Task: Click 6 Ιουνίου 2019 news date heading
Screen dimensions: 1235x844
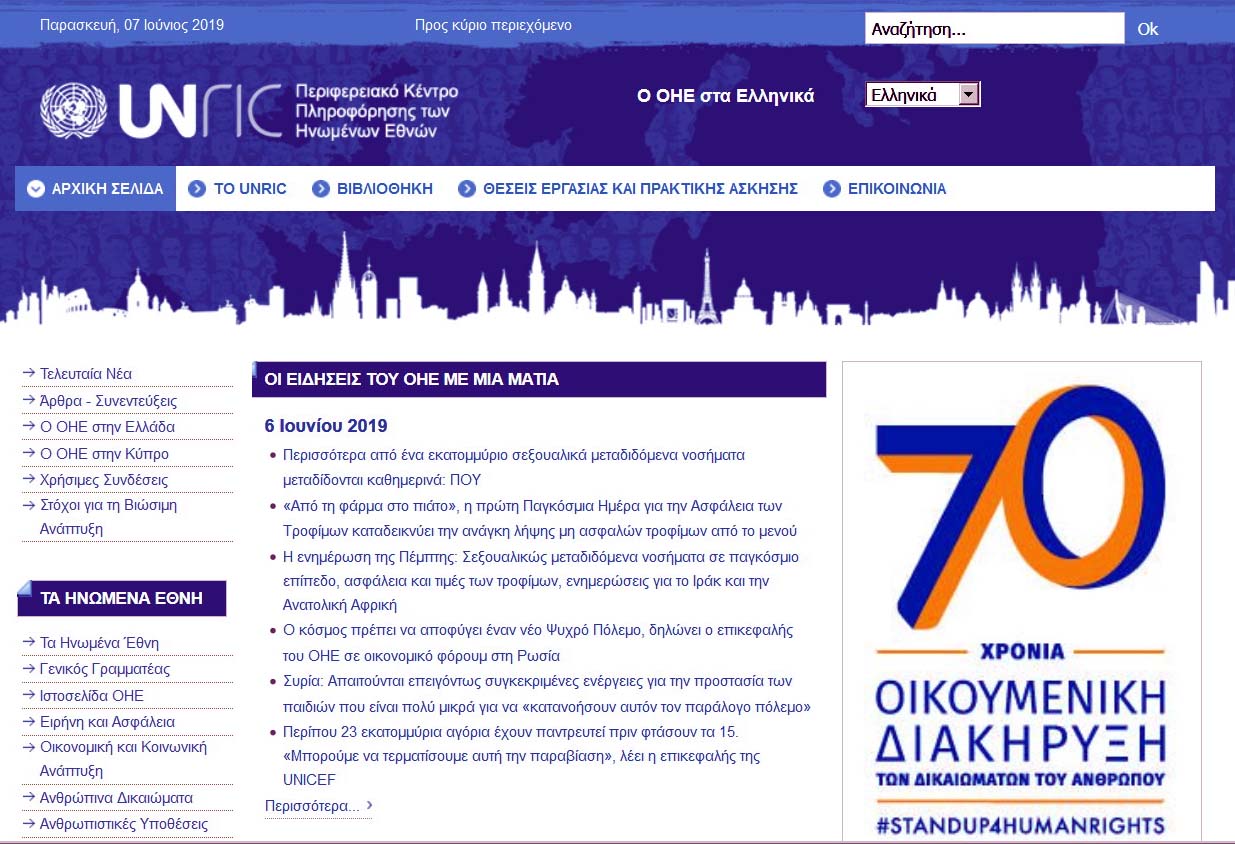Action: [326, 426]
